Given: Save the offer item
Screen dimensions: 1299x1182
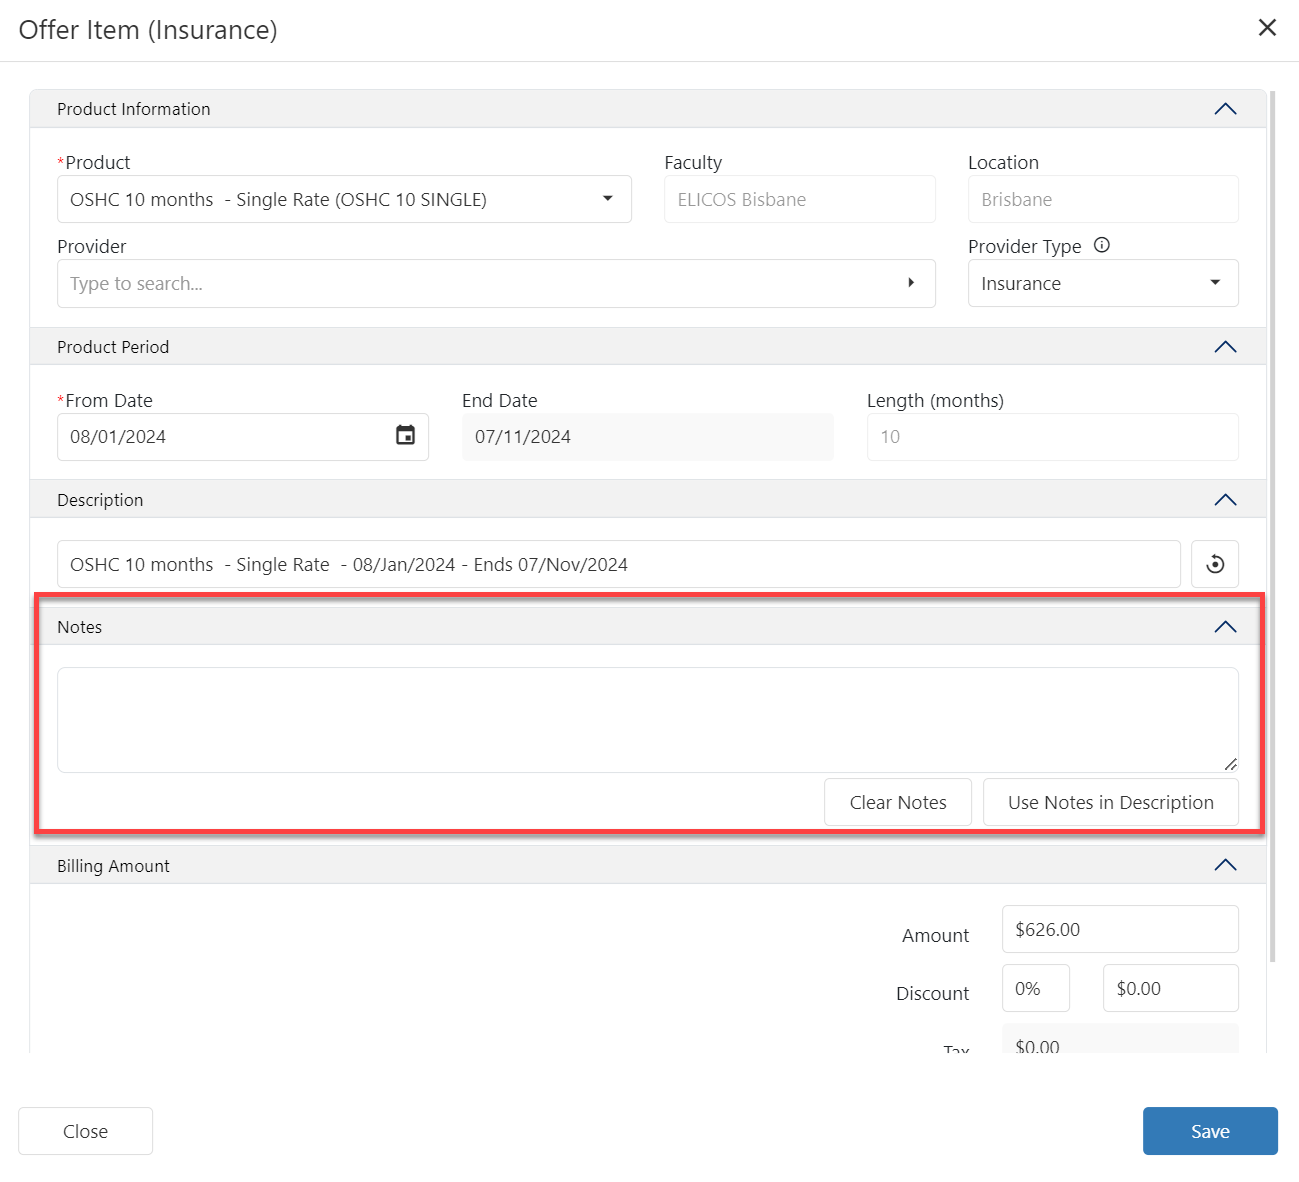Looking at the screenshot, I should click(1209, 1131).
